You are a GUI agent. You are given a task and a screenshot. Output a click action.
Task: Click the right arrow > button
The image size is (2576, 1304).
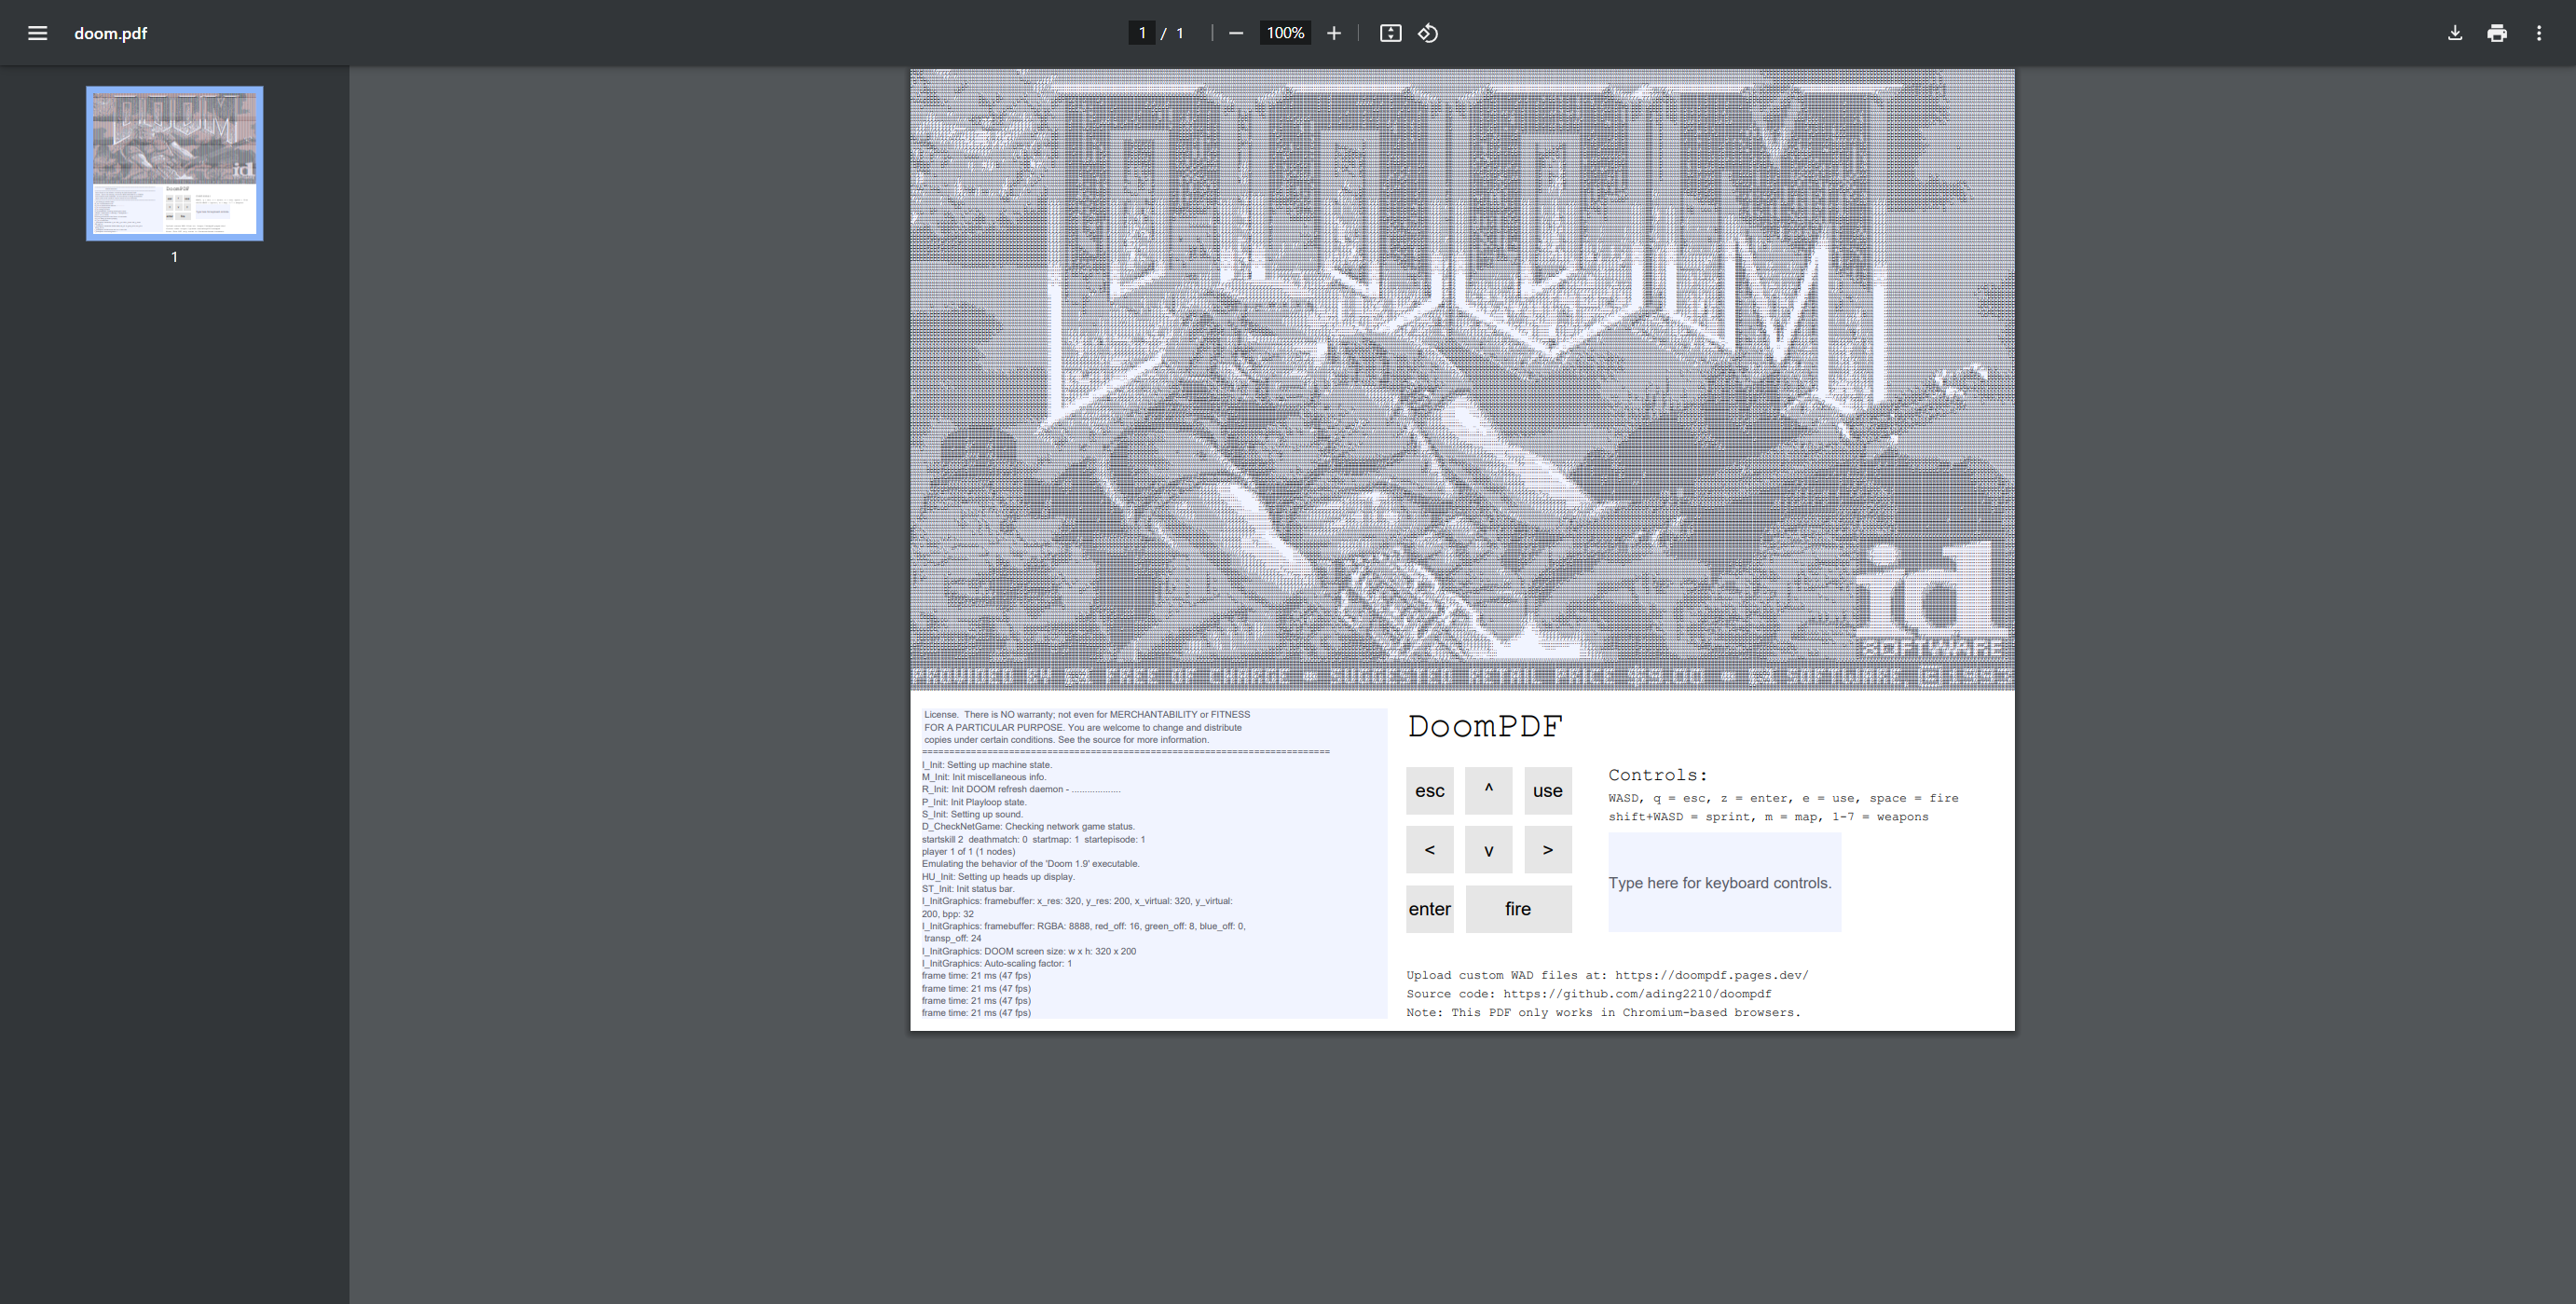[1548, 850]
